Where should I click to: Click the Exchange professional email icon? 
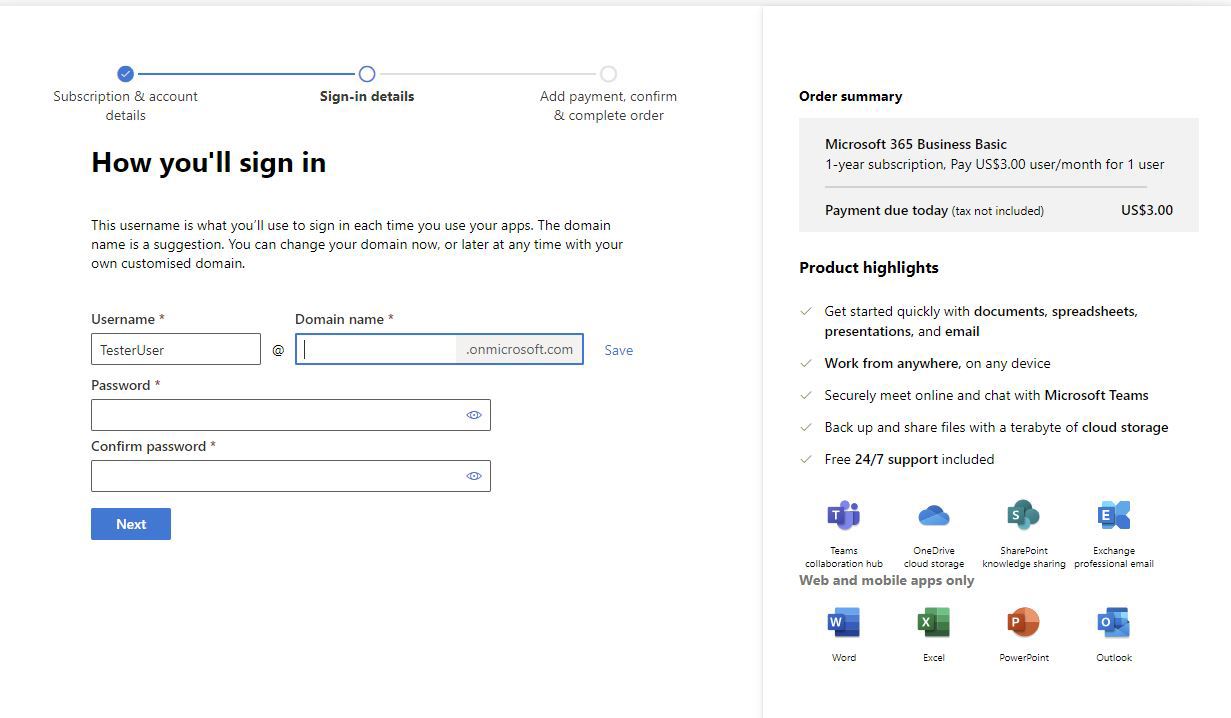coord(1113,515)
